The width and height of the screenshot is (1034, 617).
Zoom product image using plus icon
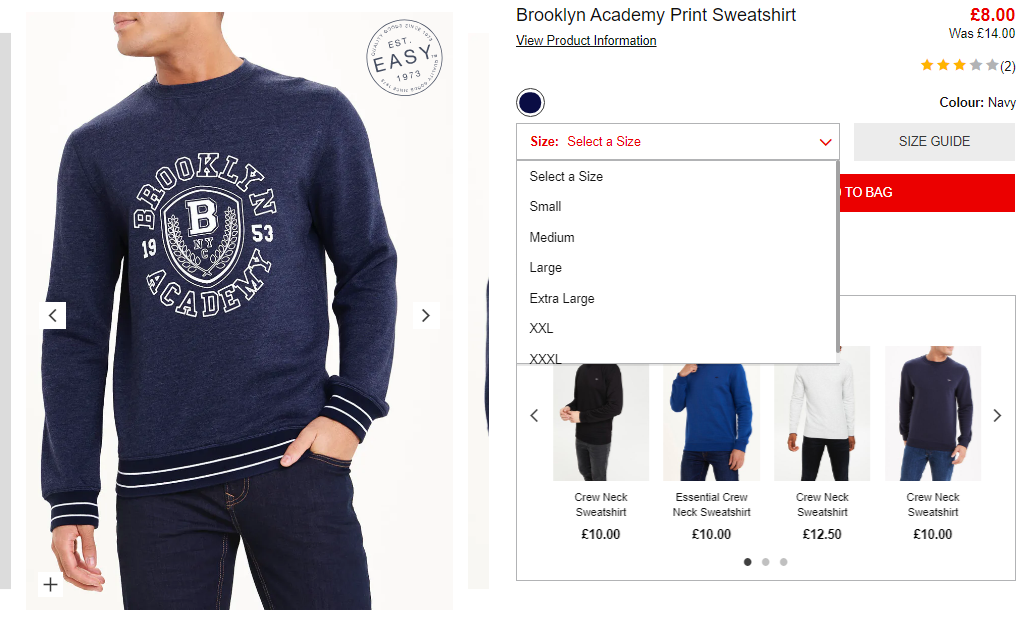[50, 584]
